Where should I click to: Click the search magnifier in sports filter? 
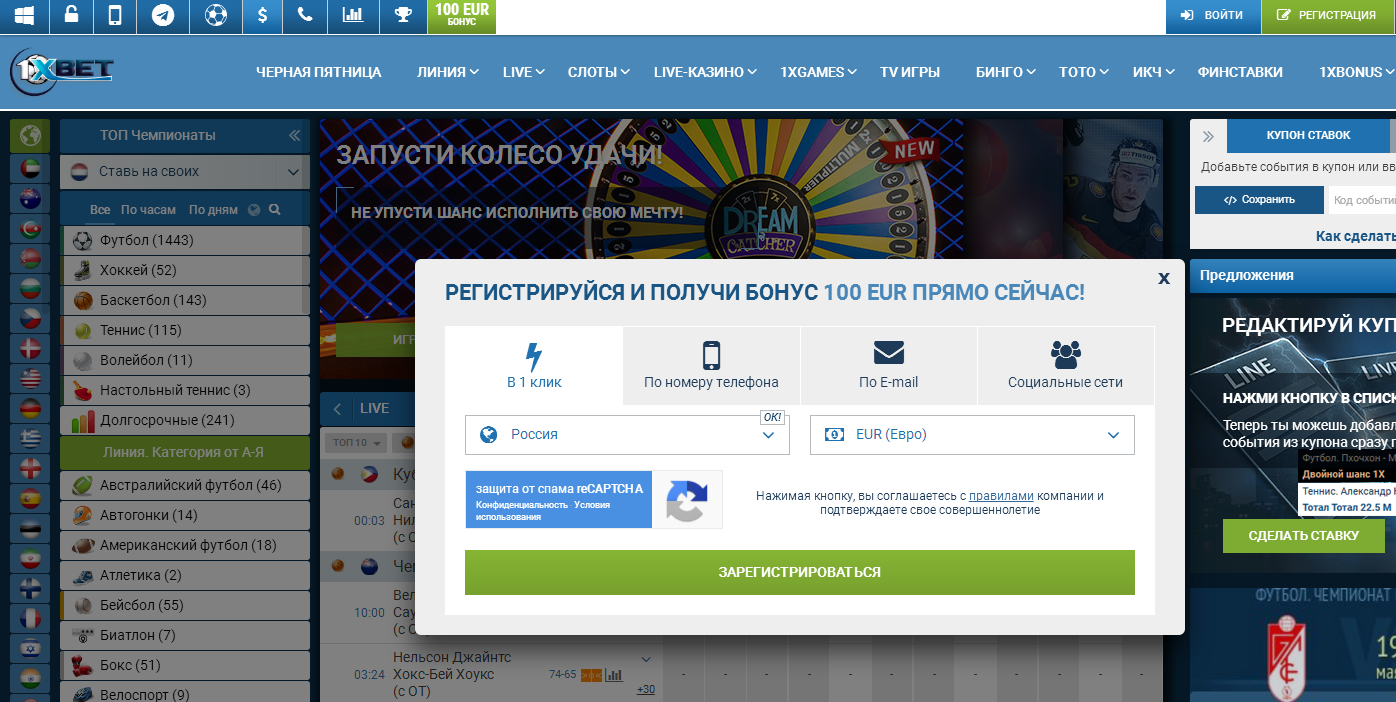(274, 210)
